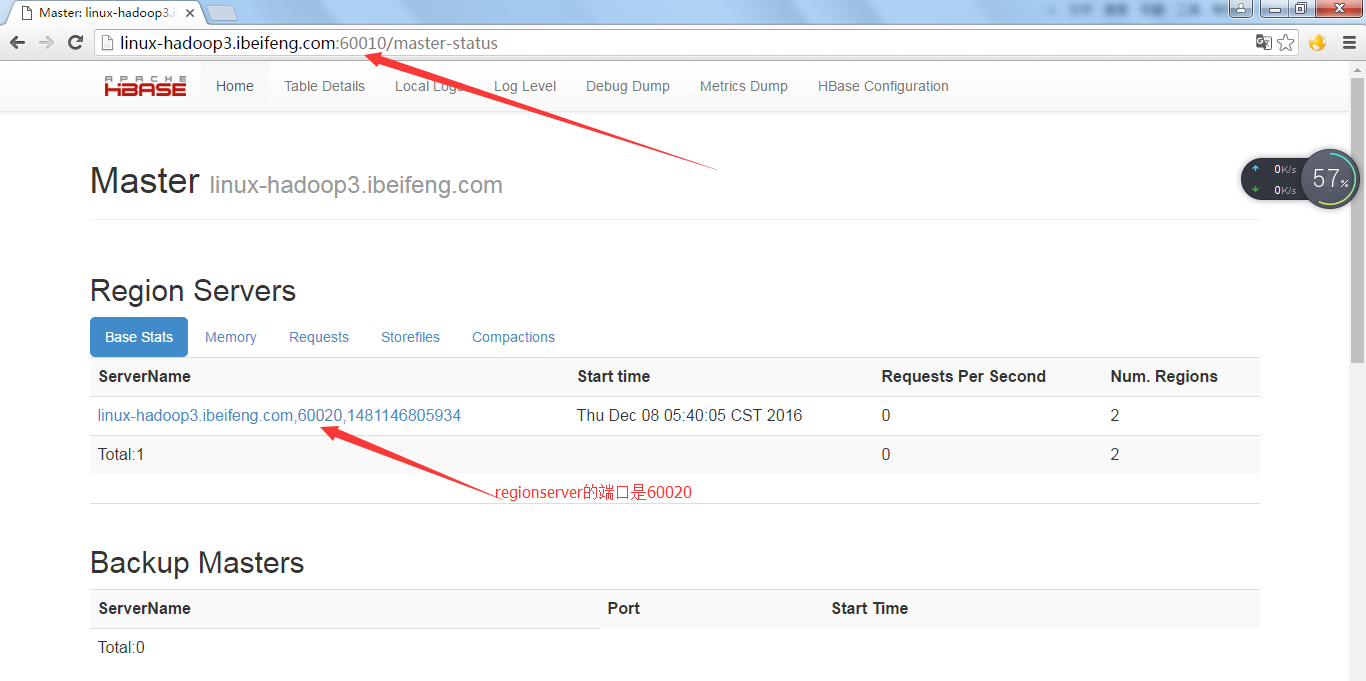The width and height of the screenshot is (1366, 681).
Task: Click the yellow extension icon in toolbar
Action: (1317, 42)
